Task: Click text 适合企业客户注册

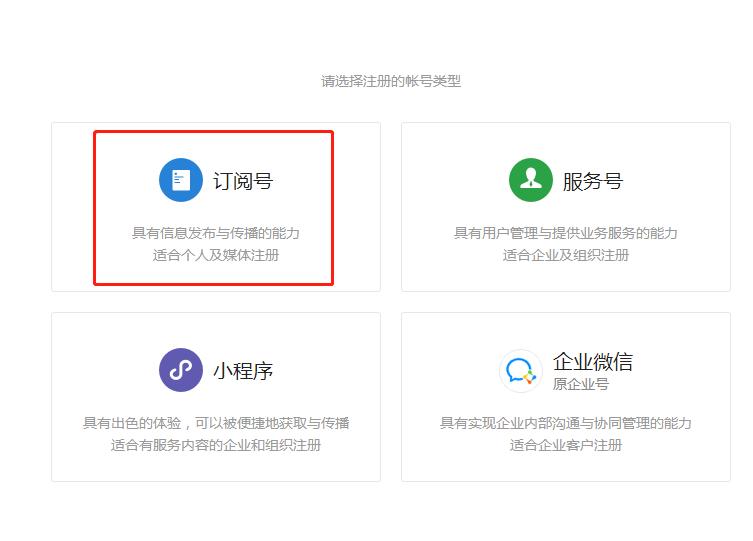Action: 566,445
